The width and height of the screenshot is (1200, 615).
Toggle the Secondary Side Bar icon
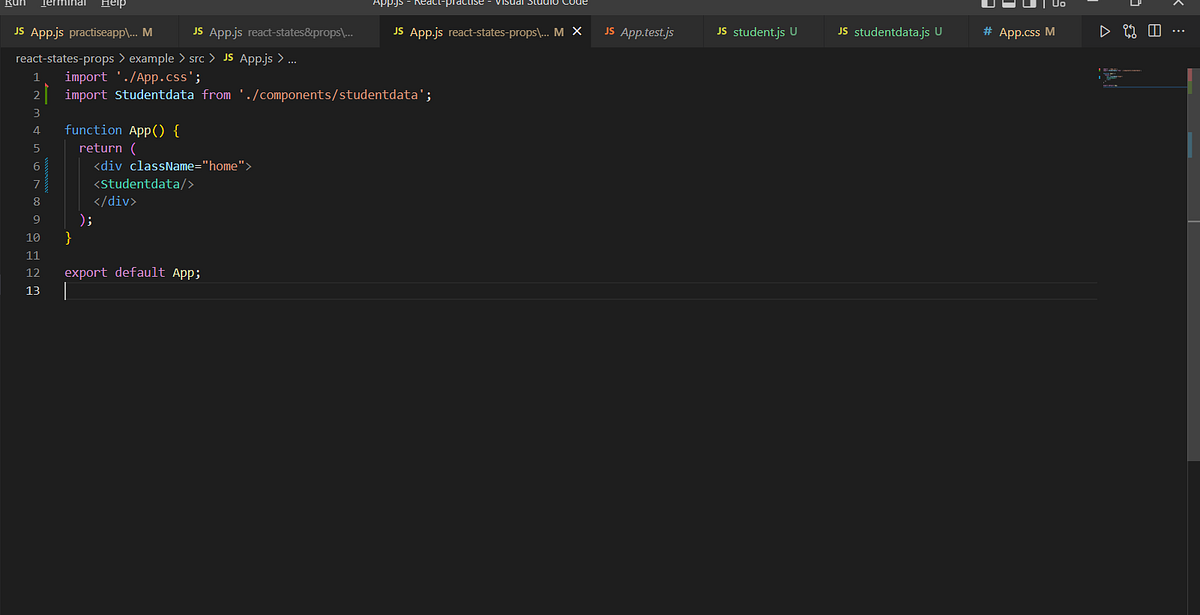pyautogui.click(x=1028, y=3)
